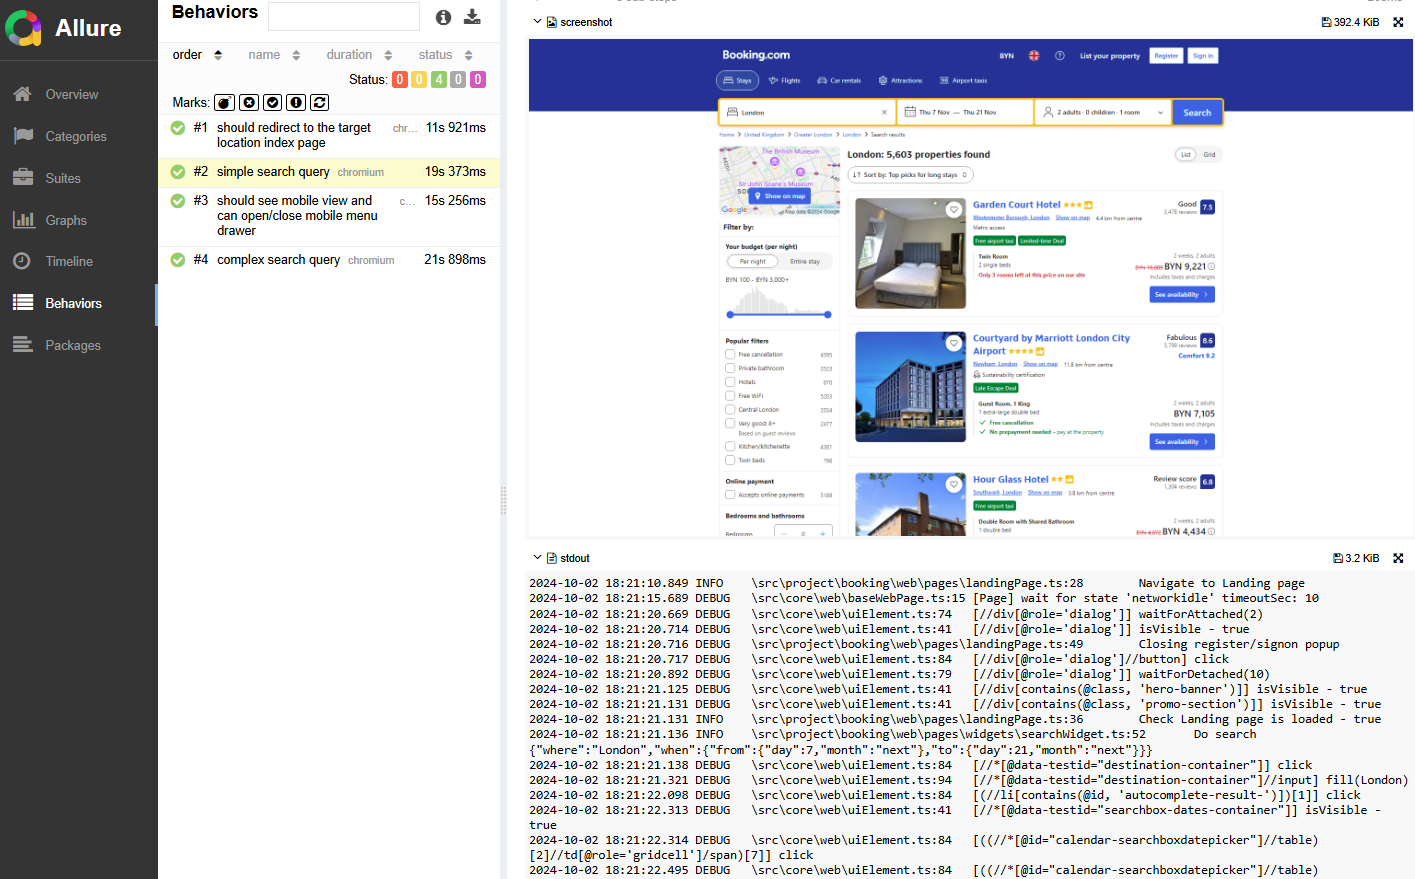Open the Sort by Top picks dropdown
Viewport: 1415px width, 879px height.
[911, 175]
